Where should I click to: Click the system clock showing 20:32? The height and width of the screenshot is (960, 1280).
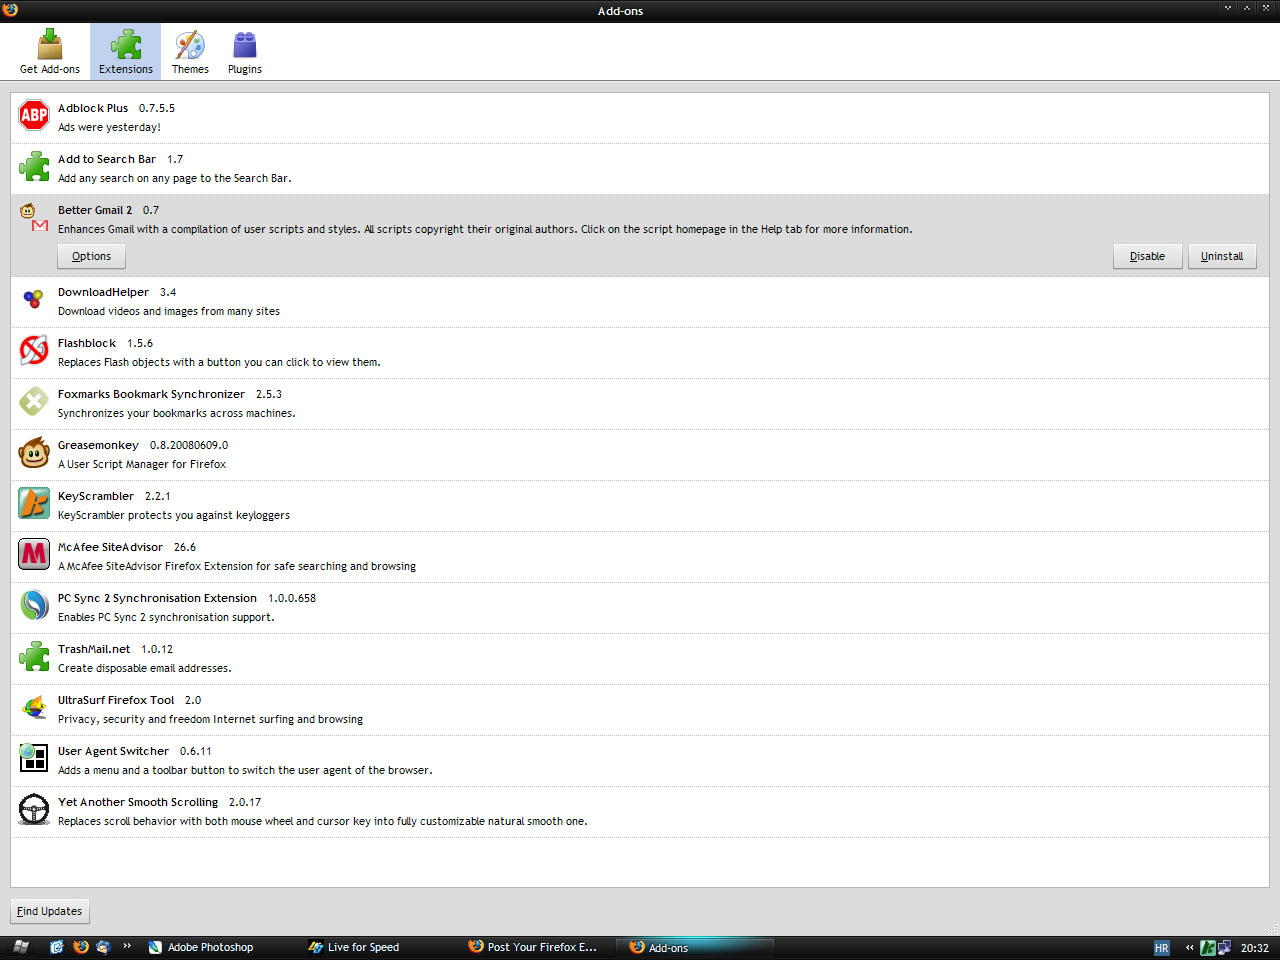click(x=1254, y=948)
